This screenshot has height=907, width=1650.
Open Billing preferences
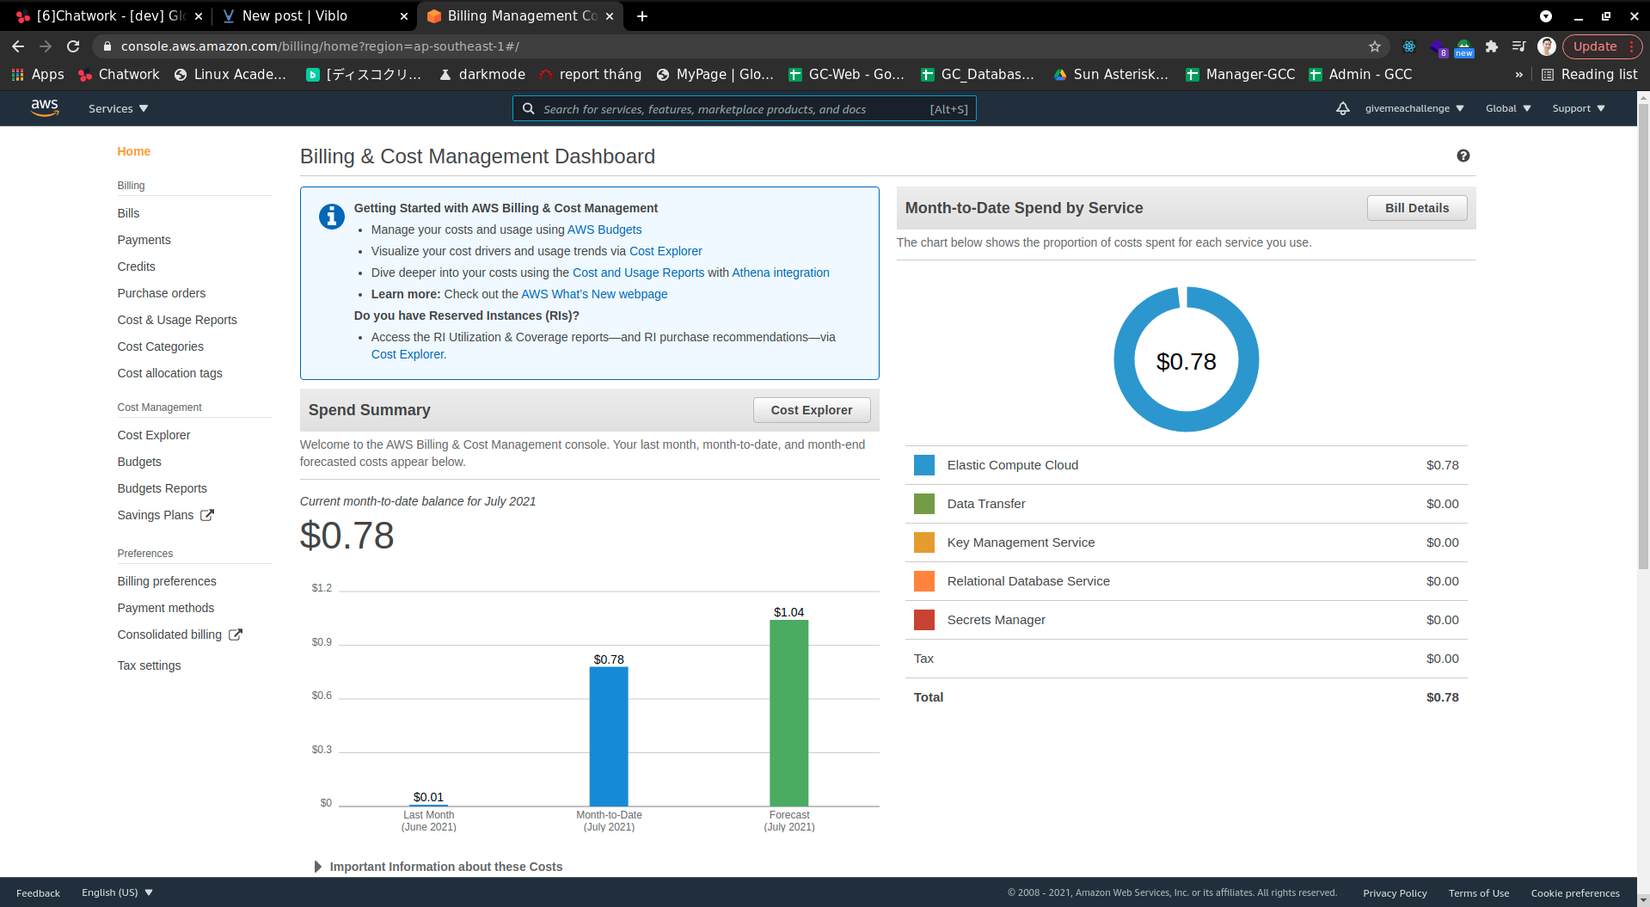[166, 582]
